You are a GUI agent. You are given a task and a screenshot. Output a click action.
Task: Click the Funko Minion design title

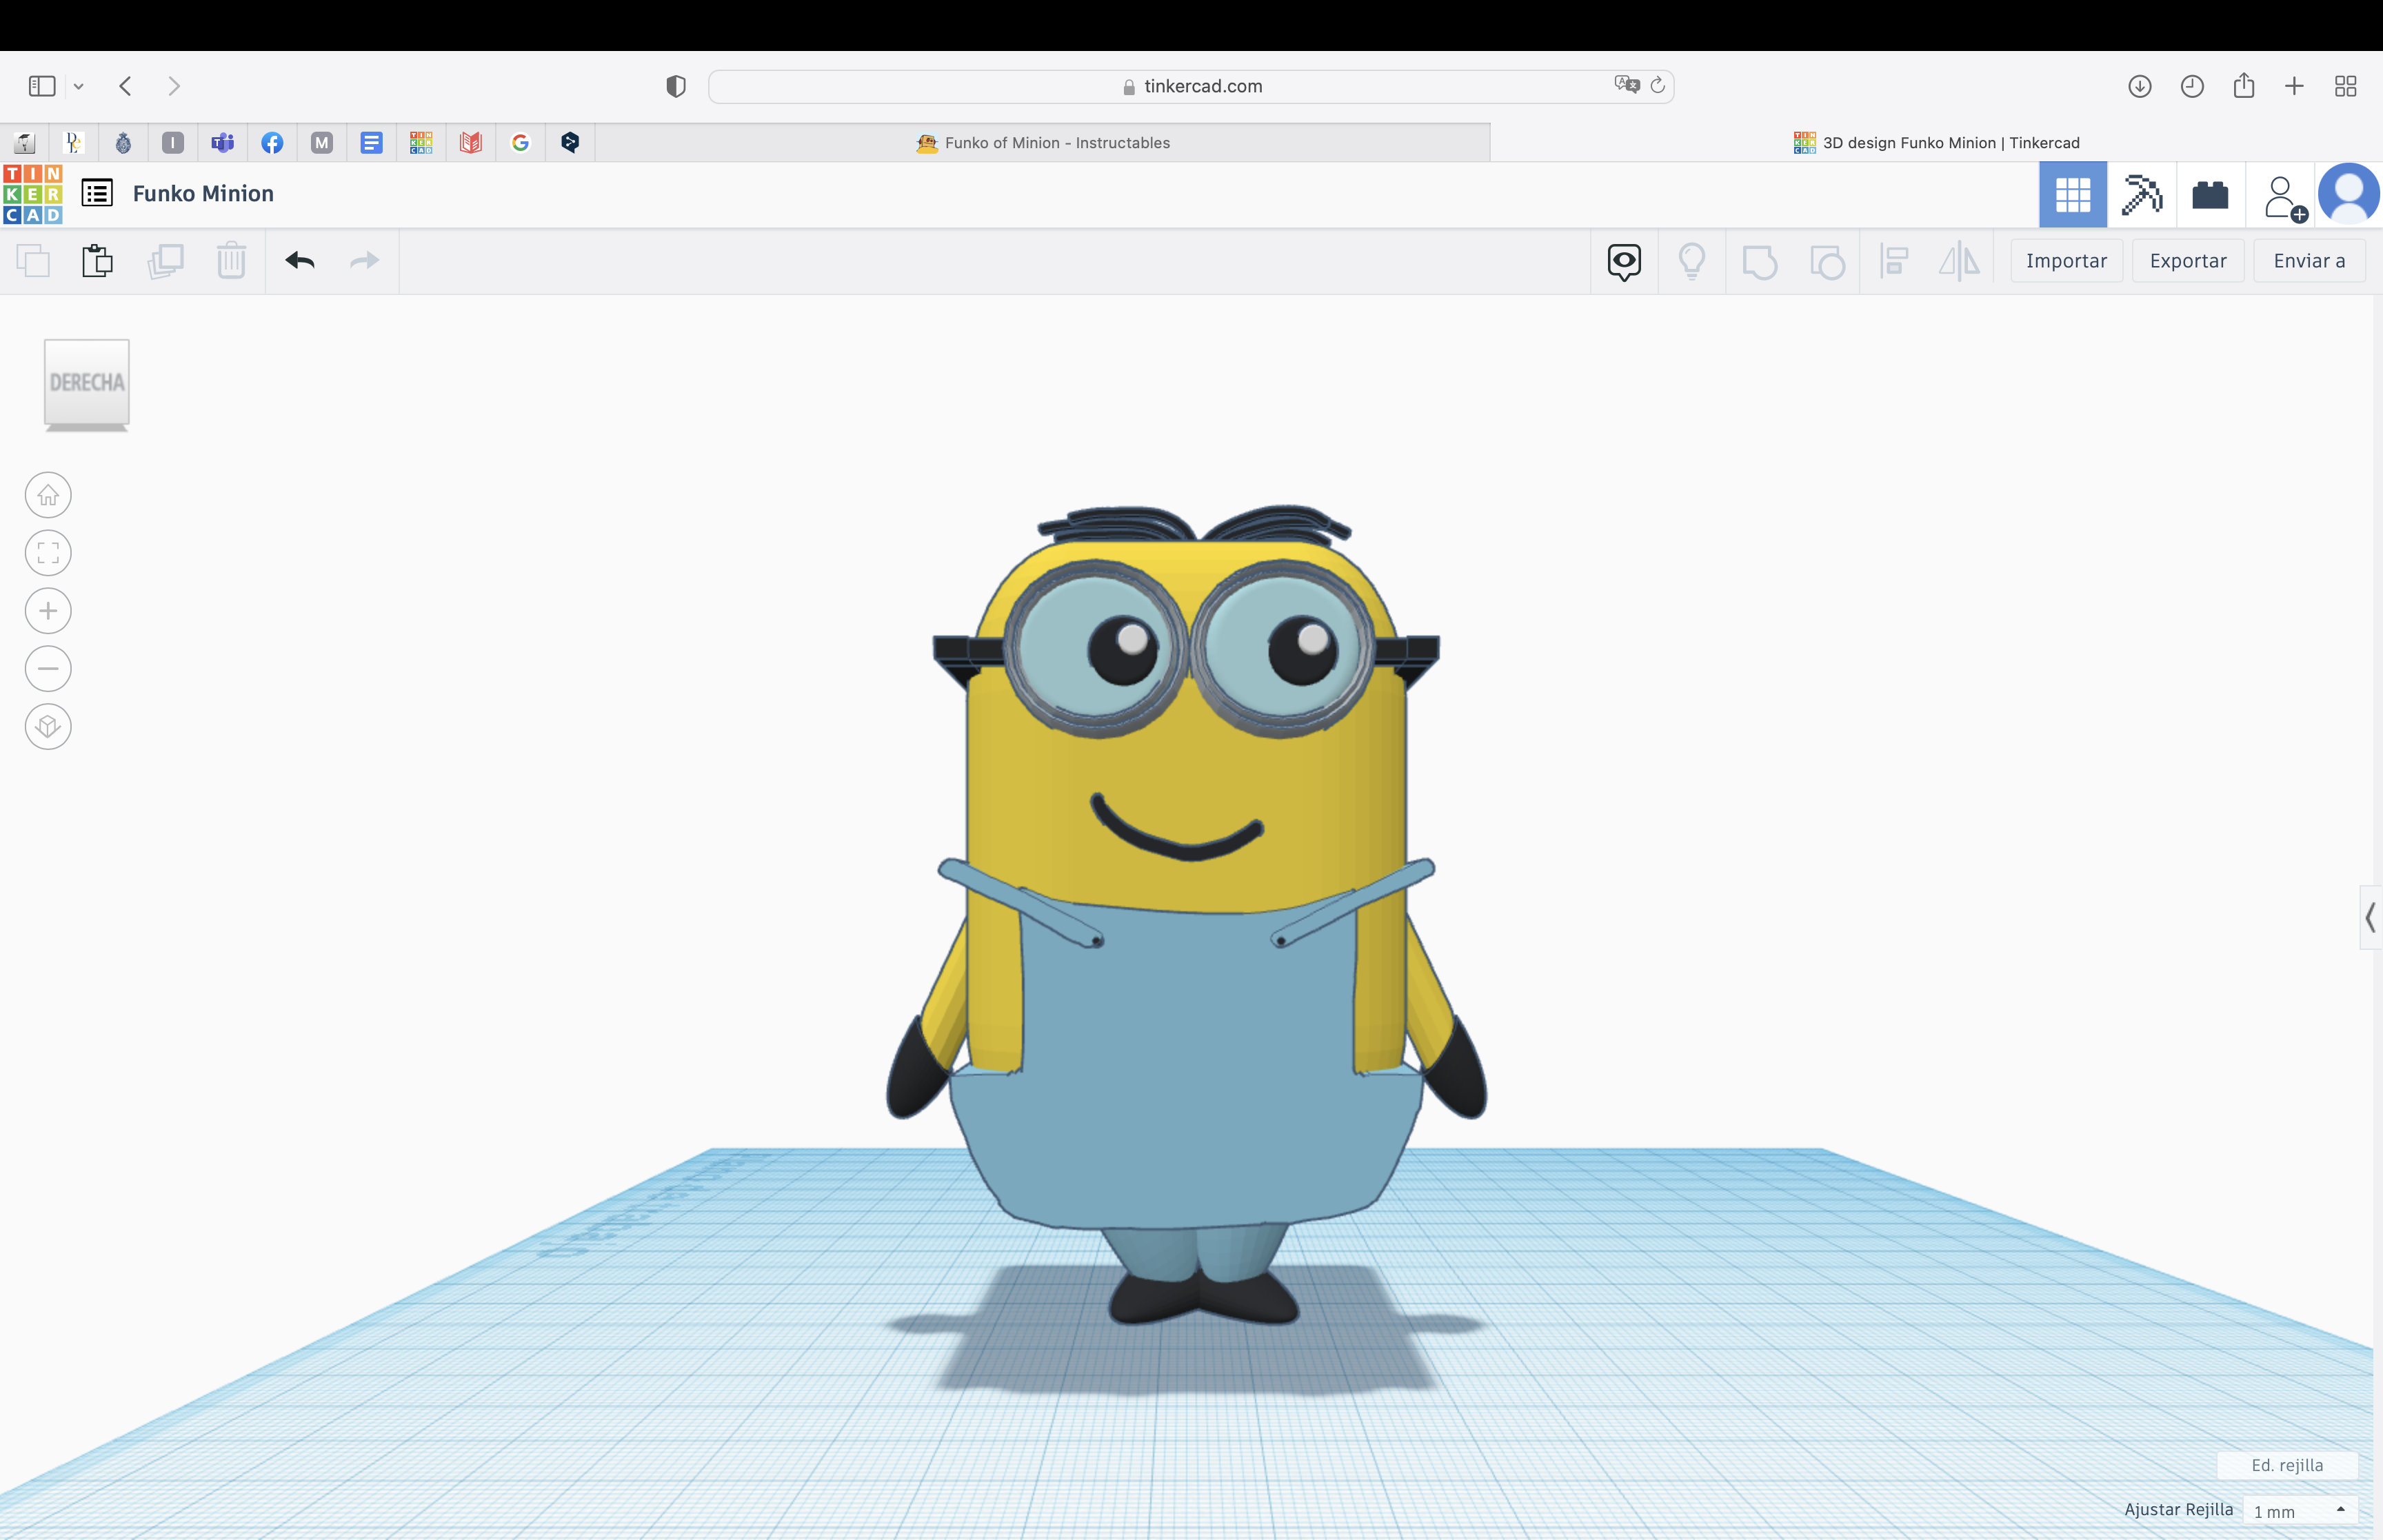tap(203, 194)
